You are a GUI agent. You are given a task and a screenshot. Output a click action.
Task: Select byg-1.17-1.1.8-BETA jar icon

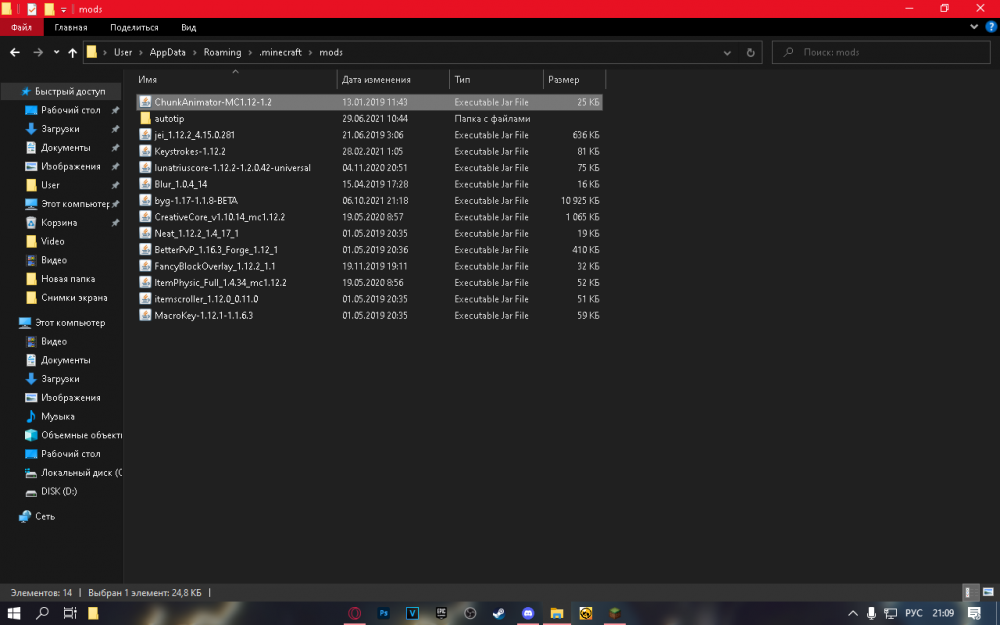[x=145, y=200]
